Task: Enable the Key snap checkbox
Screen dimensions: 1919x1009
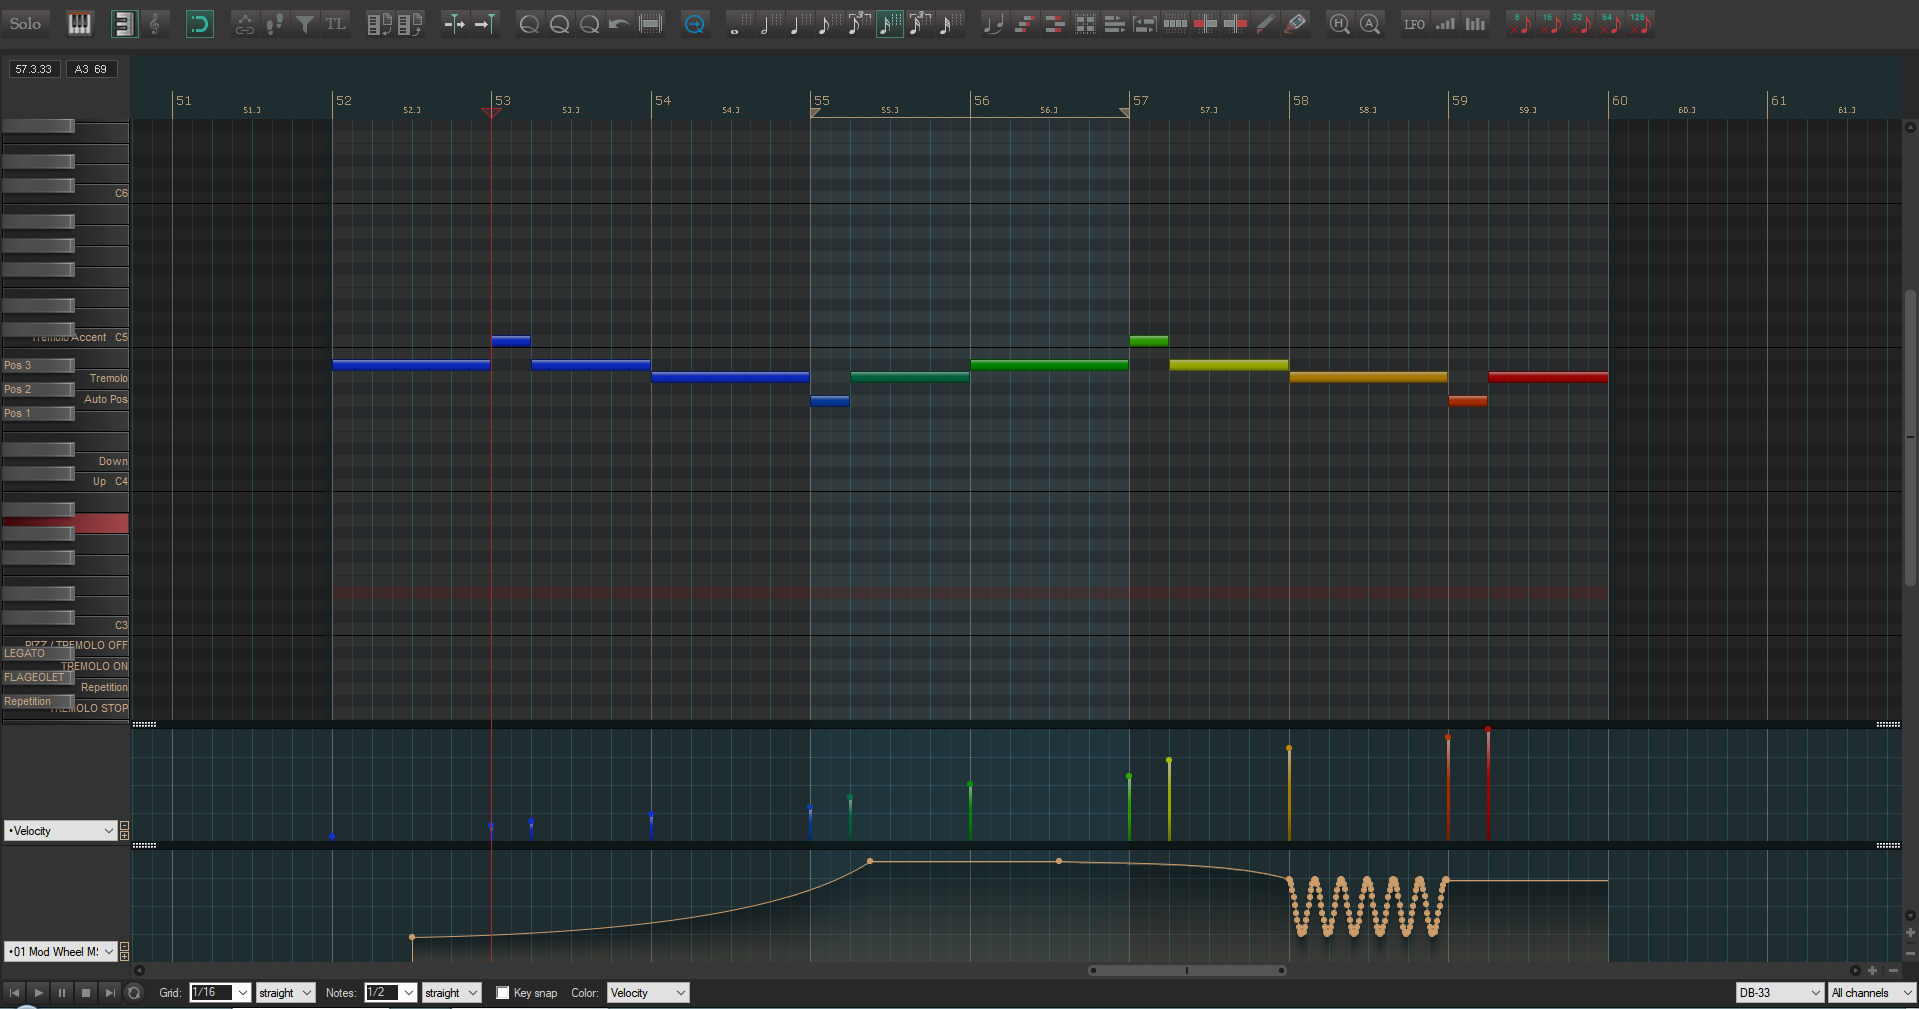Action: tap(503, 993)
